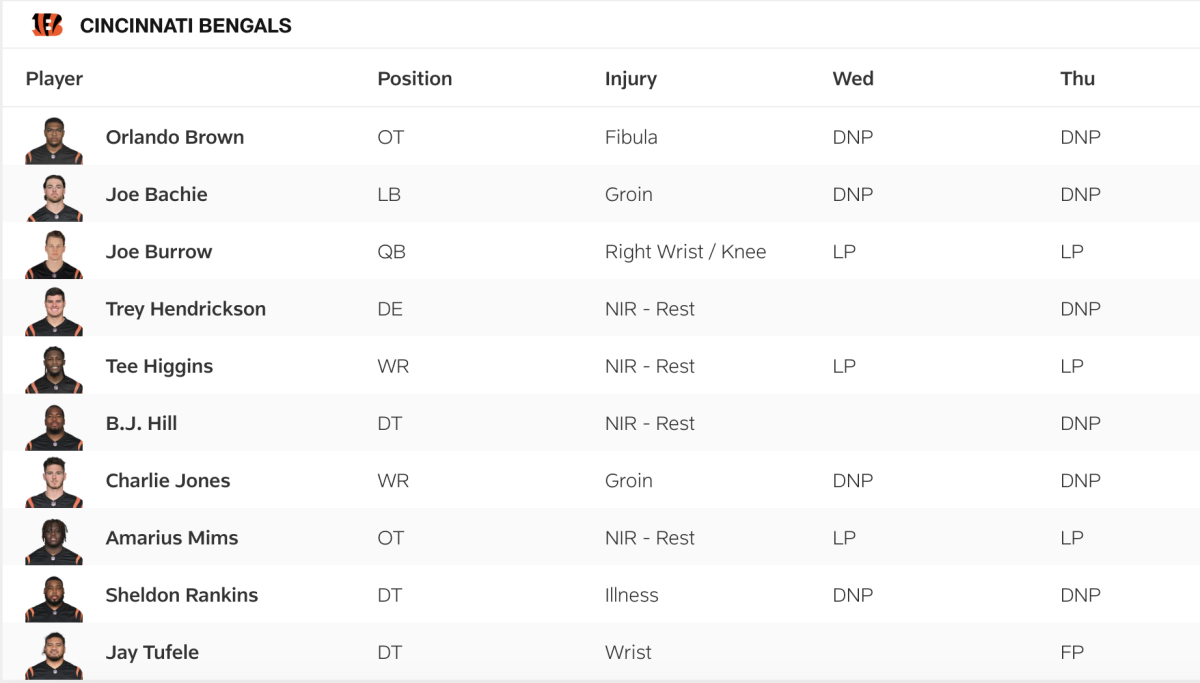The height and width of the screenshot is (683, 1200).
Task: Open Amarius Mims' player photo
Action: [x=54, y=539]
